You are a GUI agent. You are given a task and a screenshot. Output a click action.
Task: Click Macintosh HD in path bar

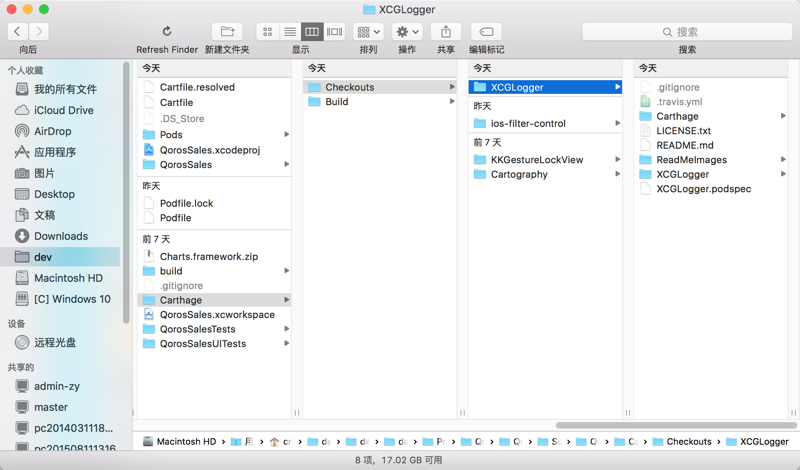(x=180, y=442)
